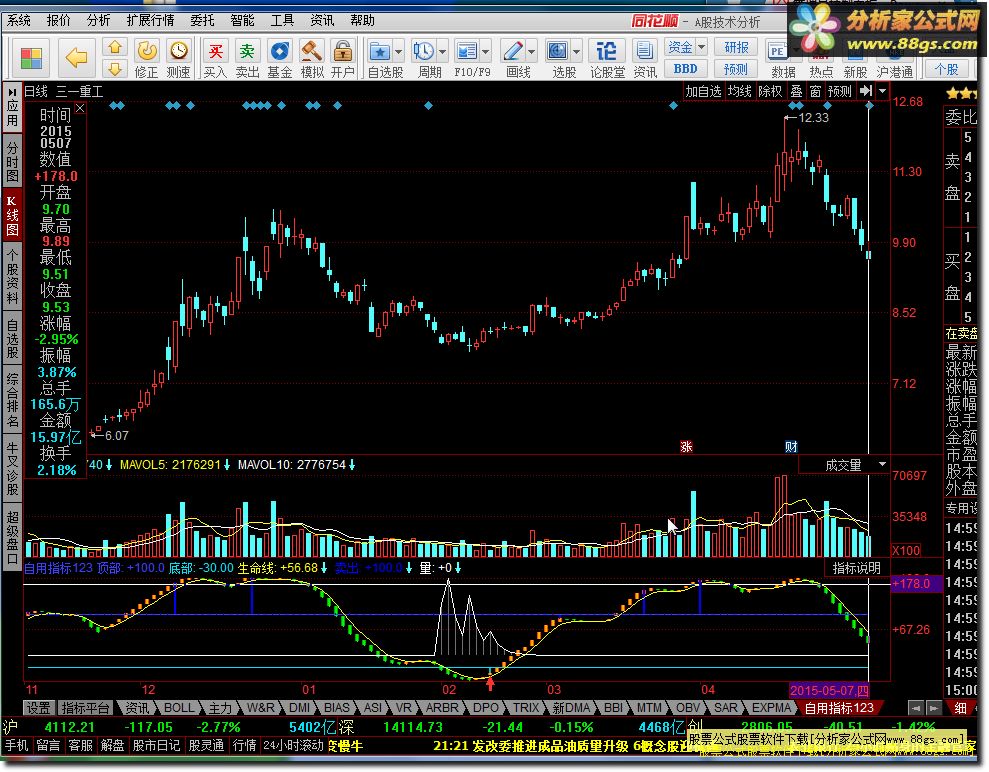Click the 涨 marker on chart
Screen dimensions: 989x772
[x=686, y=447]
